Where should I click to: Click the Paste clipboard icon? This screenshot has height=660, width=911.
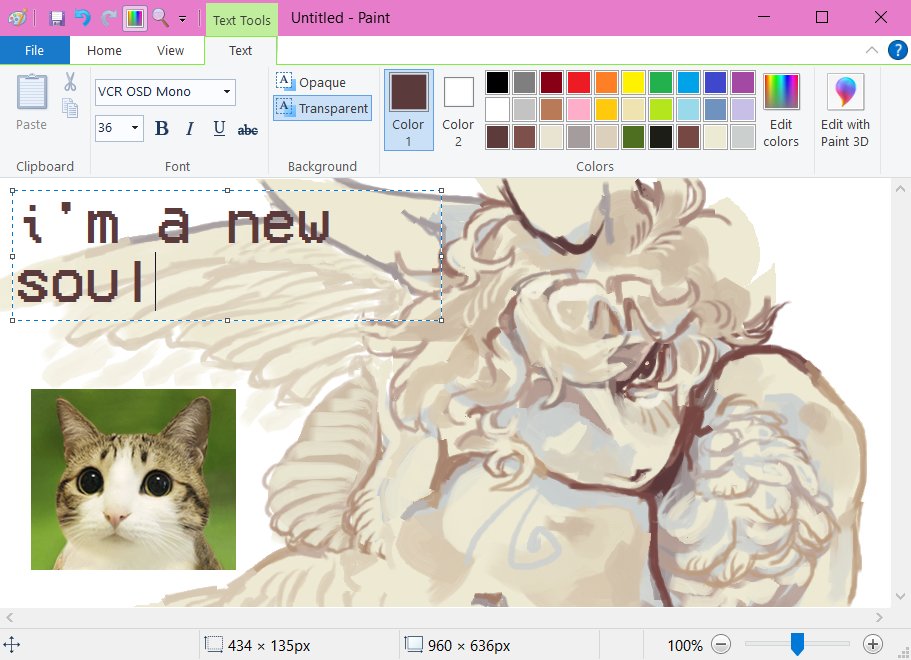[x=31, y=92]
